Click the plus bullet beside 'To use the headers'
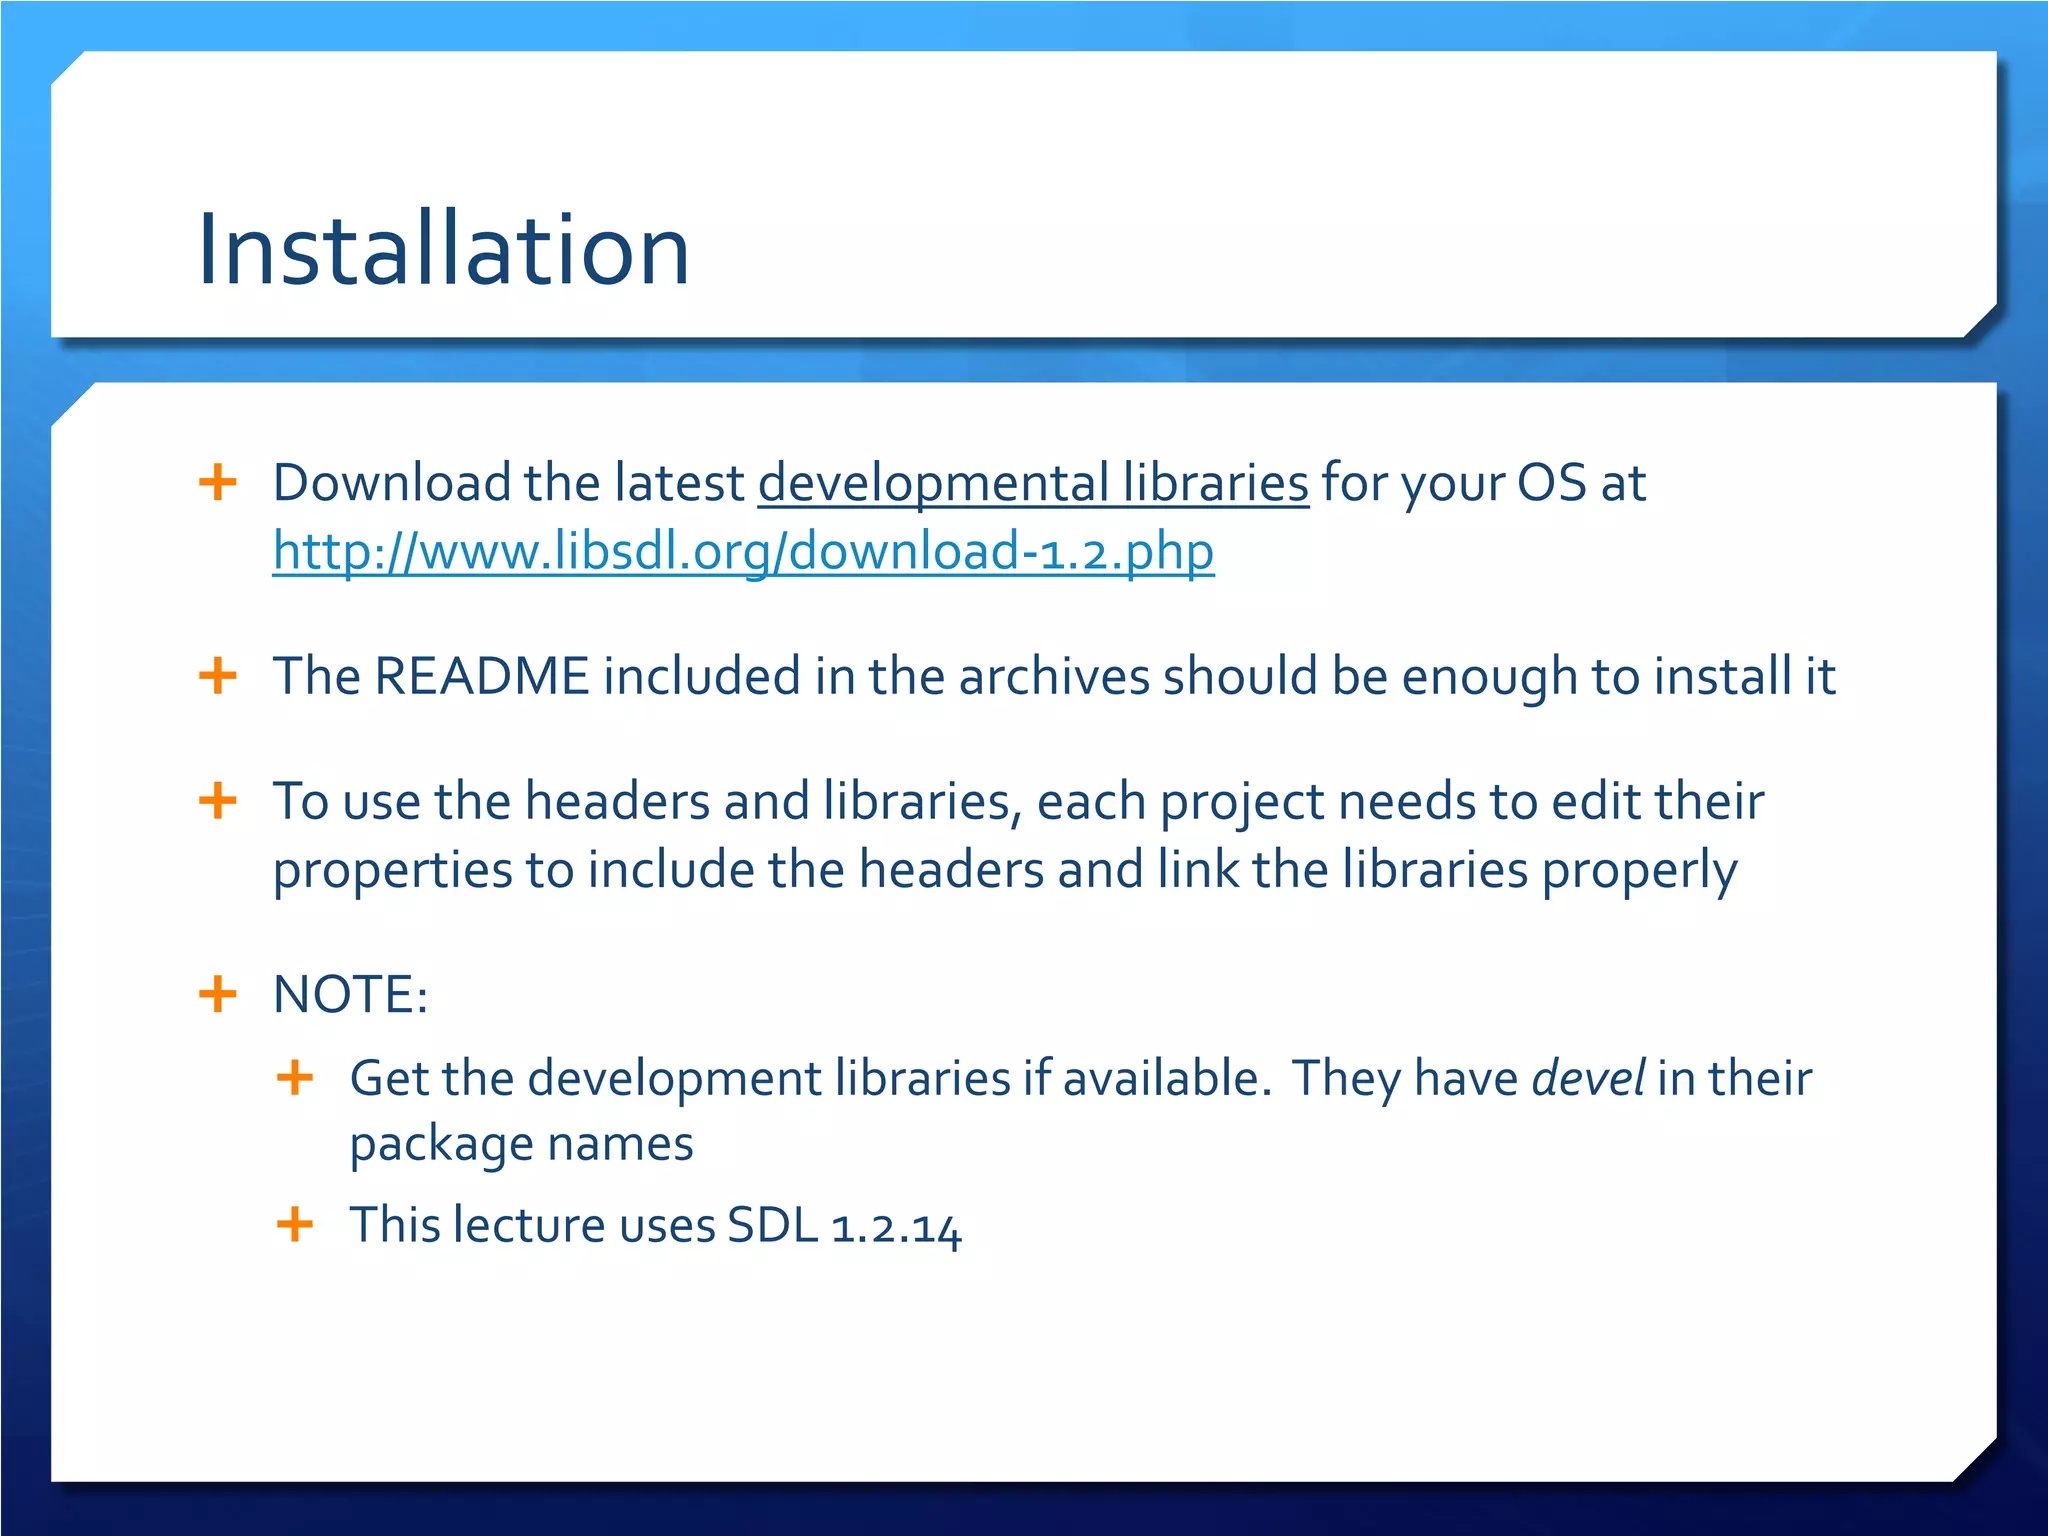The height and width of the screenshot is (1536, 2048). 218,801
